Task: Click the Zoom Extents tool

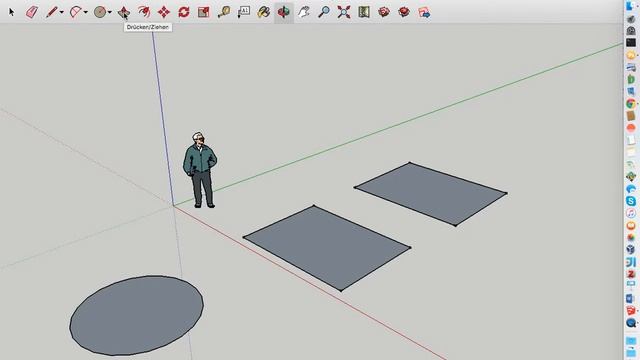Action: [x=344, y=12]
